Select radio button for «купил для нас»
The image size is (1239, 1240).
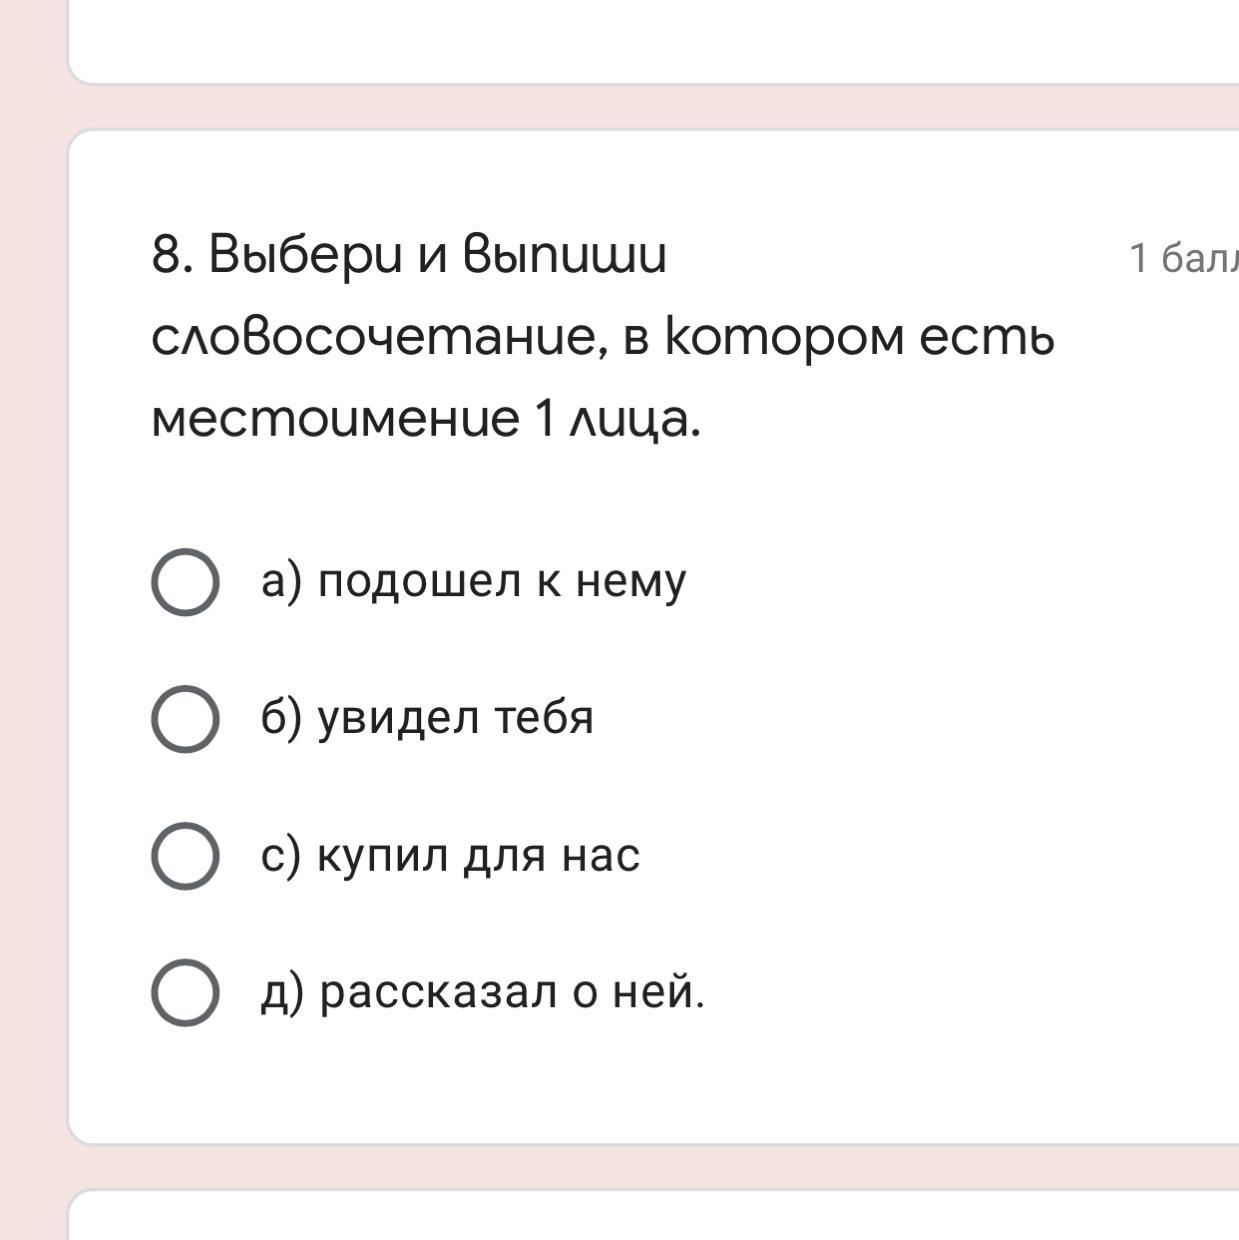click(185, 855)
